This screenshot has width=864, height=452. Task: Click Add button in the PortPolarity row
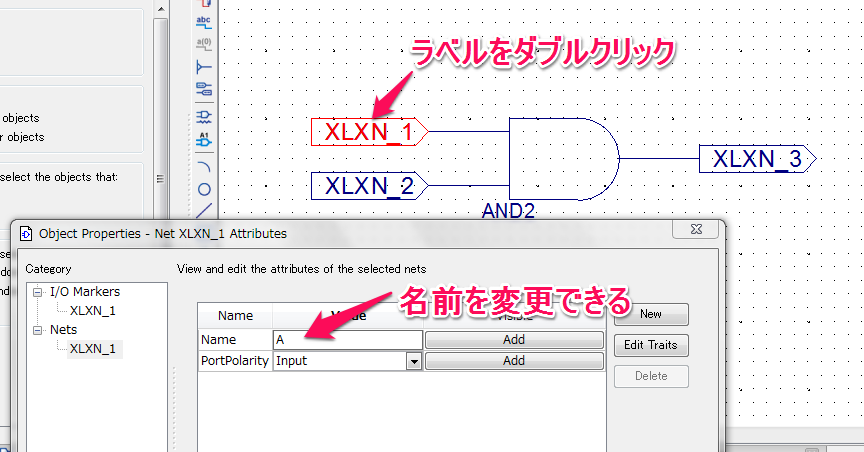tap(514, 361)
